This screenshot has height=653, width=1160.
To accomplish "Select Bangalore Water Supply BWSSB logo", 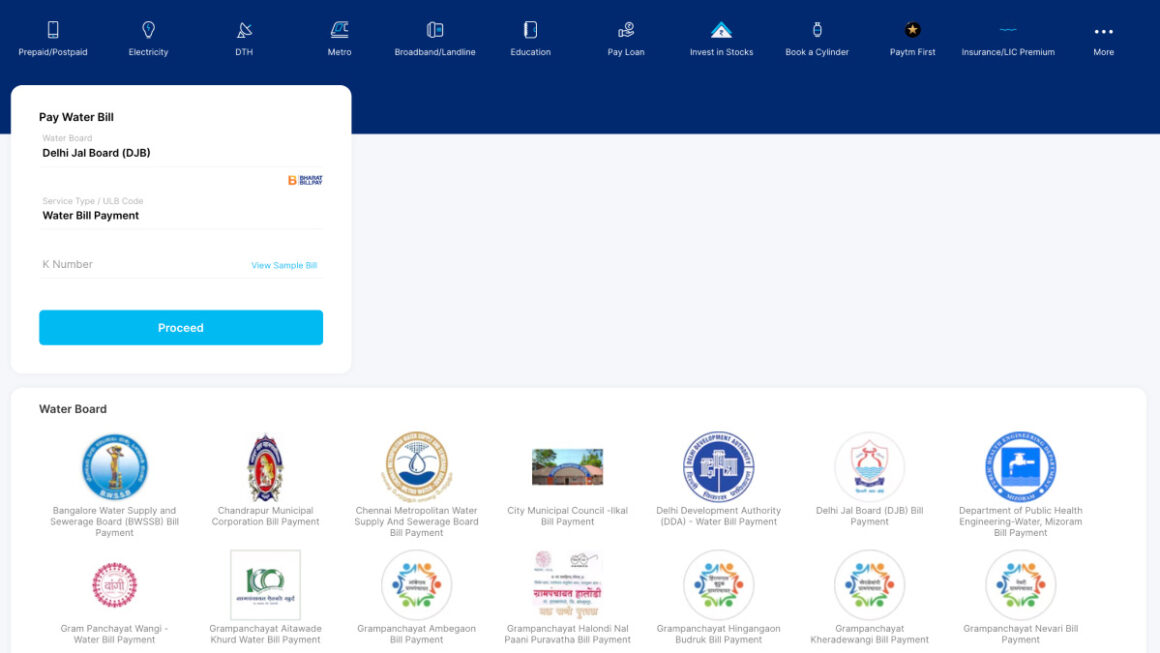I will [x=115, y=467].
